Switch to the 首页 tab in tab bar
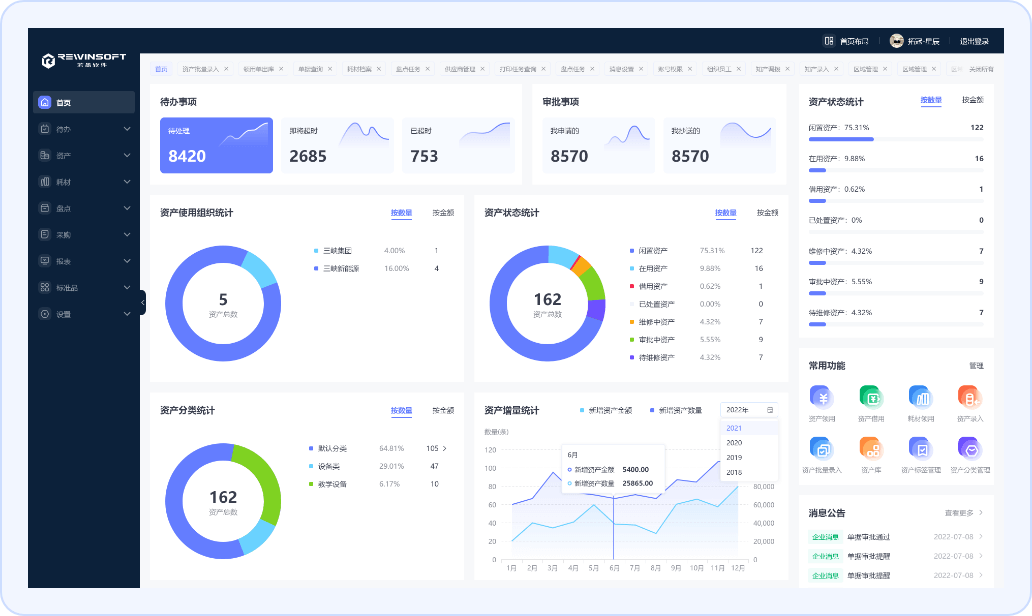This screenshot has height=616, width=1032. [x=161, y=70]
